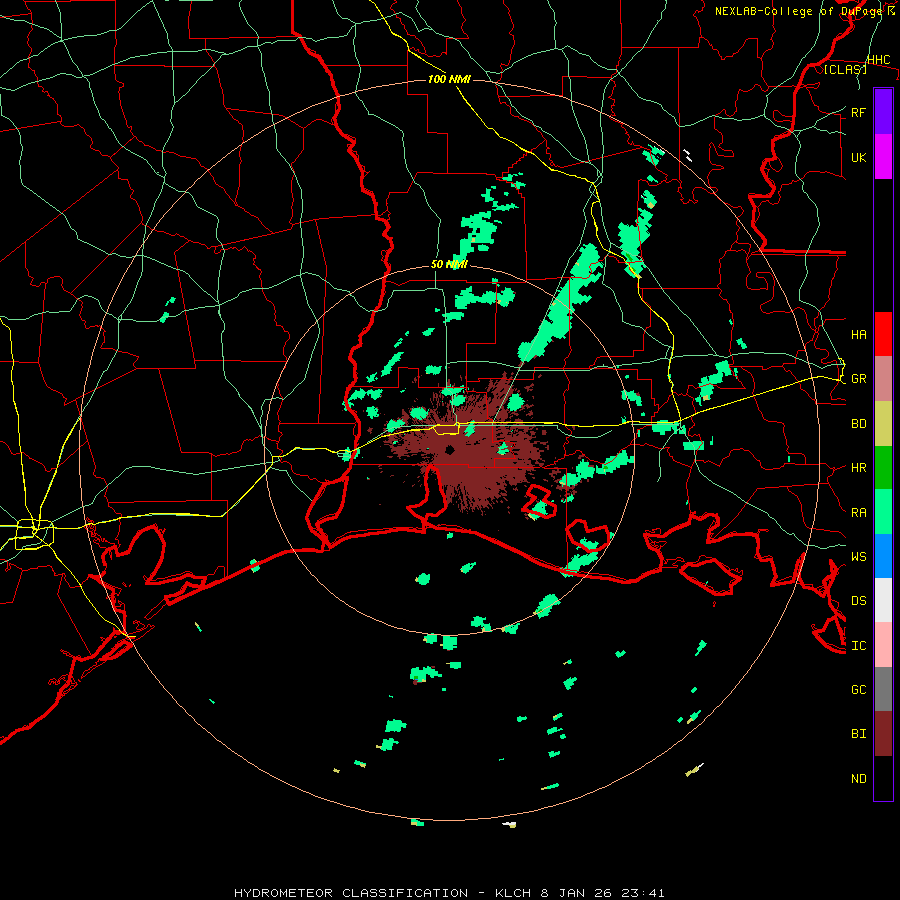Click the BI brown legend swatch
Screen dimensions: 900x900
[x=883, y=734]
